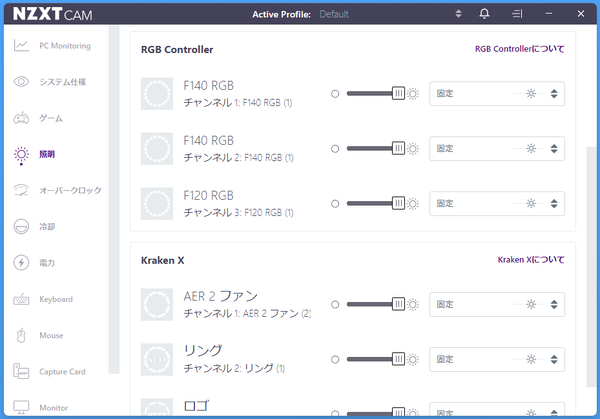Set リング brightness to maximum icon
This screenshot has width=600, height=419.
click(x=412, y=359)
